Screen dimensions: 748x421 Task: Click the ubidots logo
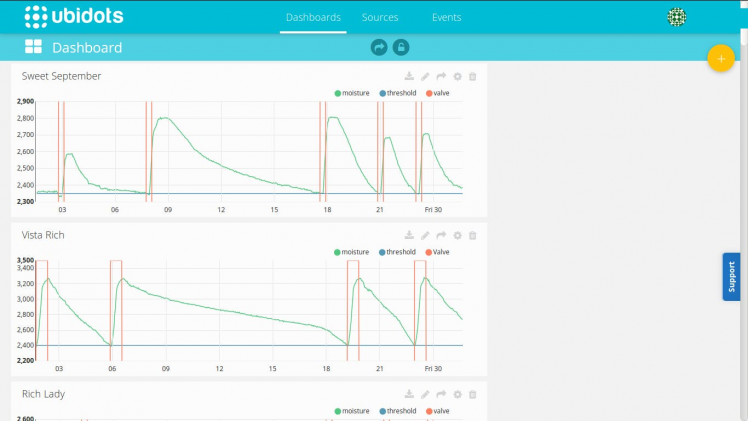[74, 16]
